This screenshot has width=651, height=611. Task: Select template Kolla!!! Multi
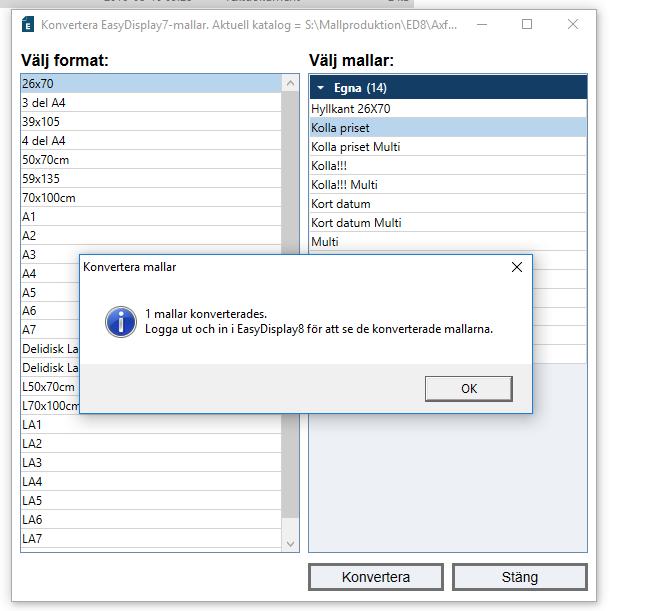click(x=448, y=185)
